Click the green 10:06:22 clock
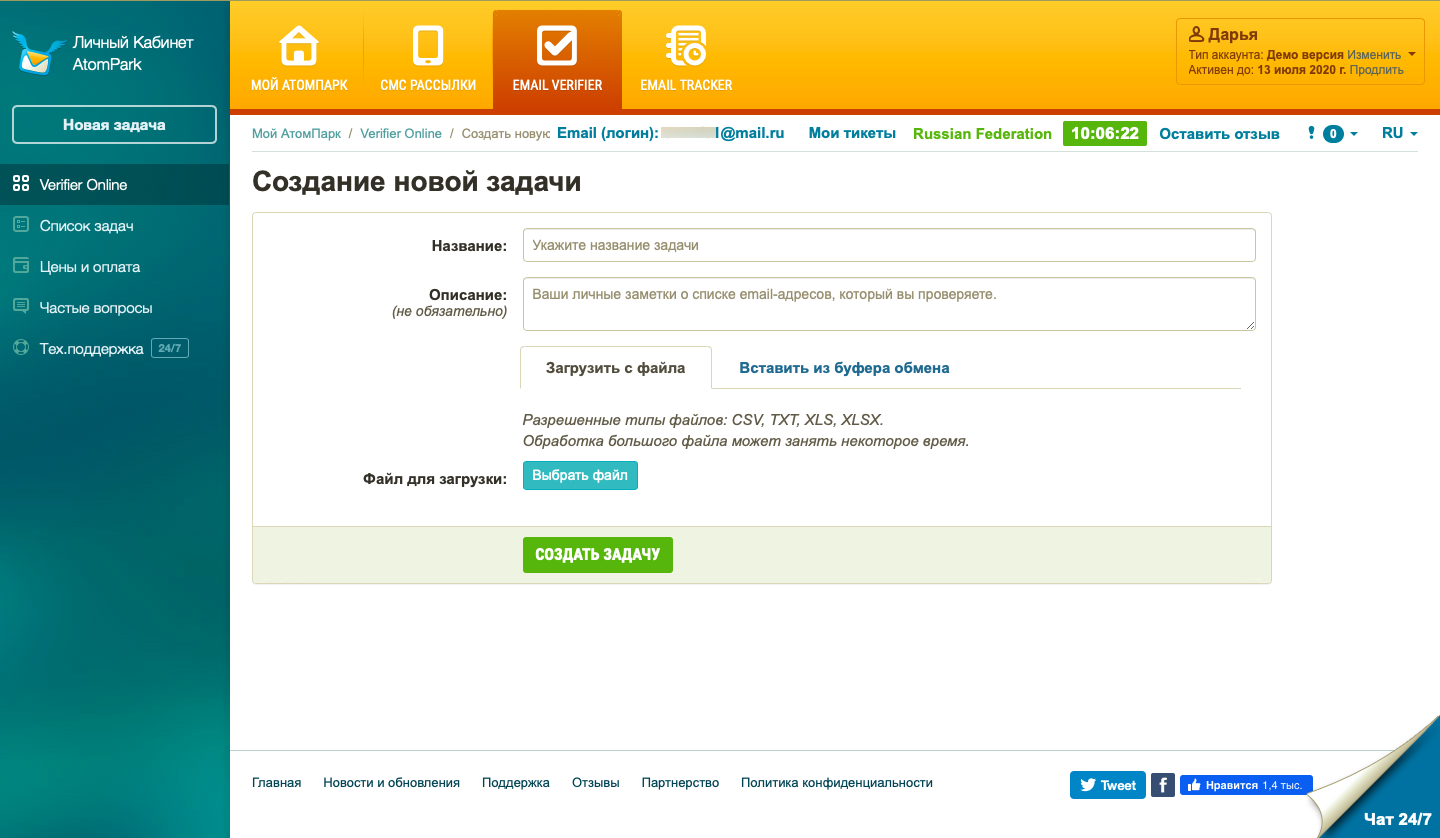 pyautogui.click(x=1105, y=133)
